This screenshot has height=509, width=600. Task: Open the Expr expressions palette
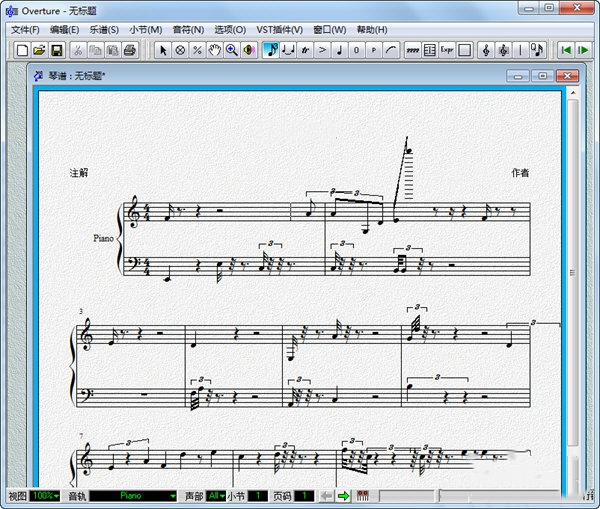[446, 50]
